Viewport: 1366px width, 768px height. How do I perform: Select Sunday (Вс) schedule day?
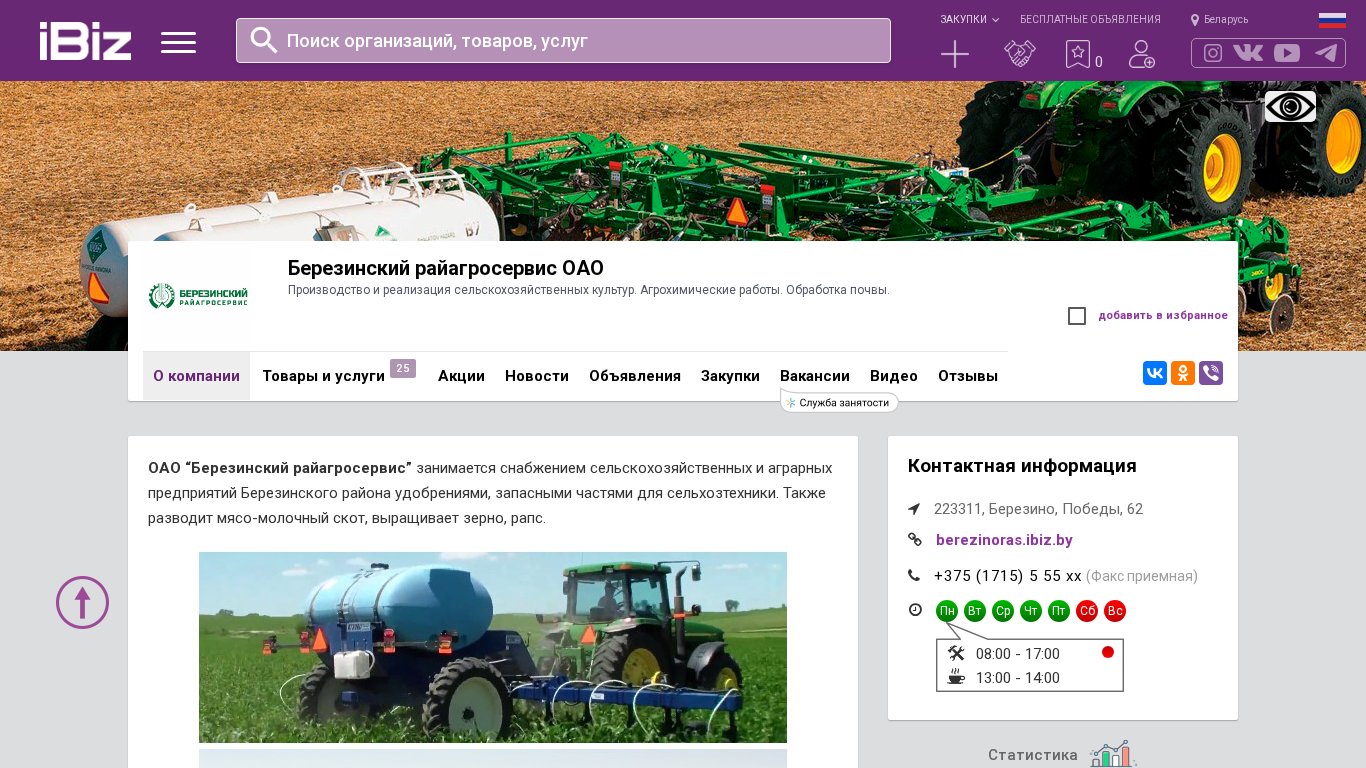coord(1115,611)
